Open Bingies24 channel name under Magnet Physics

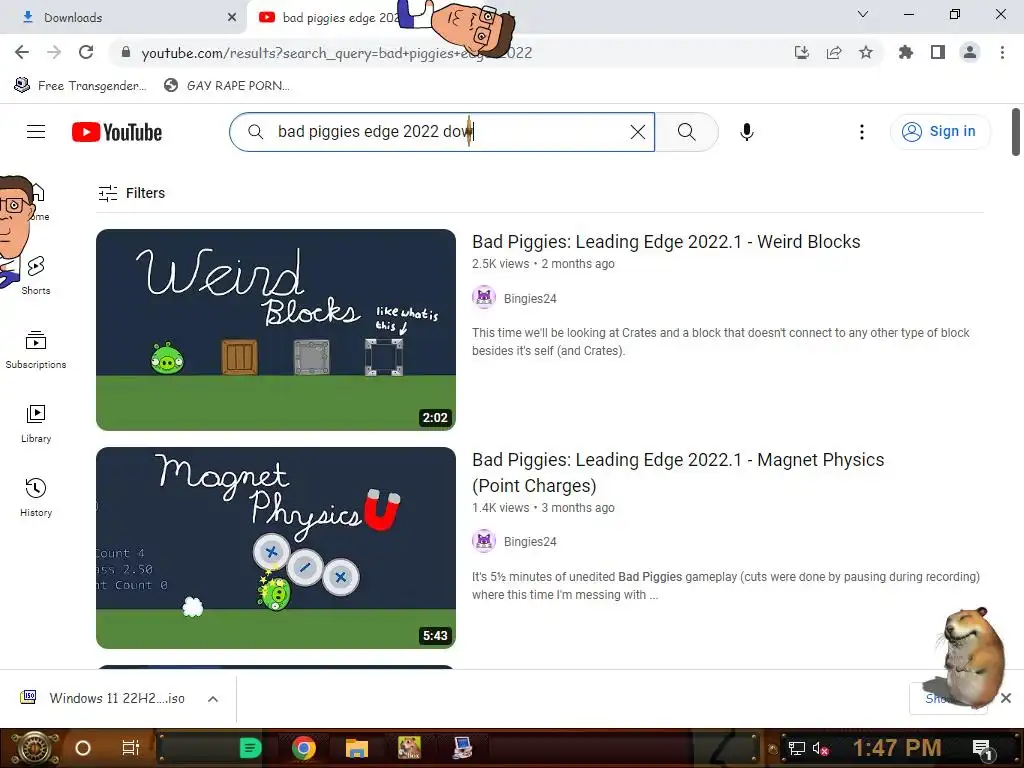coord(530,541)
